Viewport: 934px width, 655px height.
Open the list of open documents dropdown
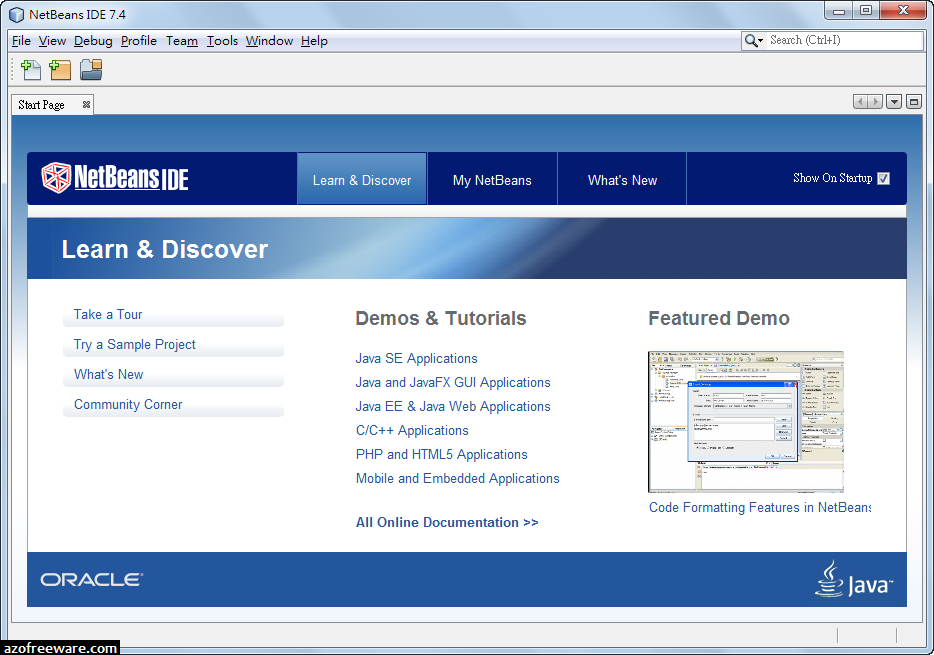[x=896, y=101]
